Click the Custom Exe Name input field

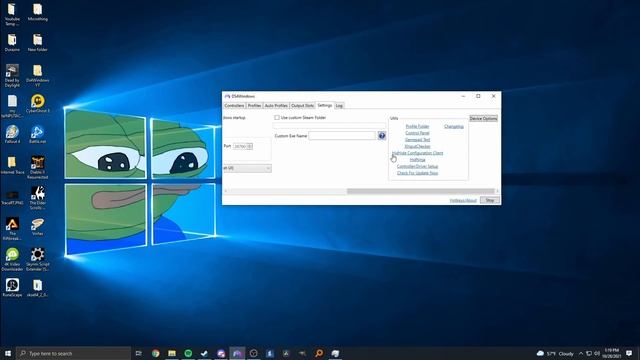pyautogui.click(x=342, y=136)
